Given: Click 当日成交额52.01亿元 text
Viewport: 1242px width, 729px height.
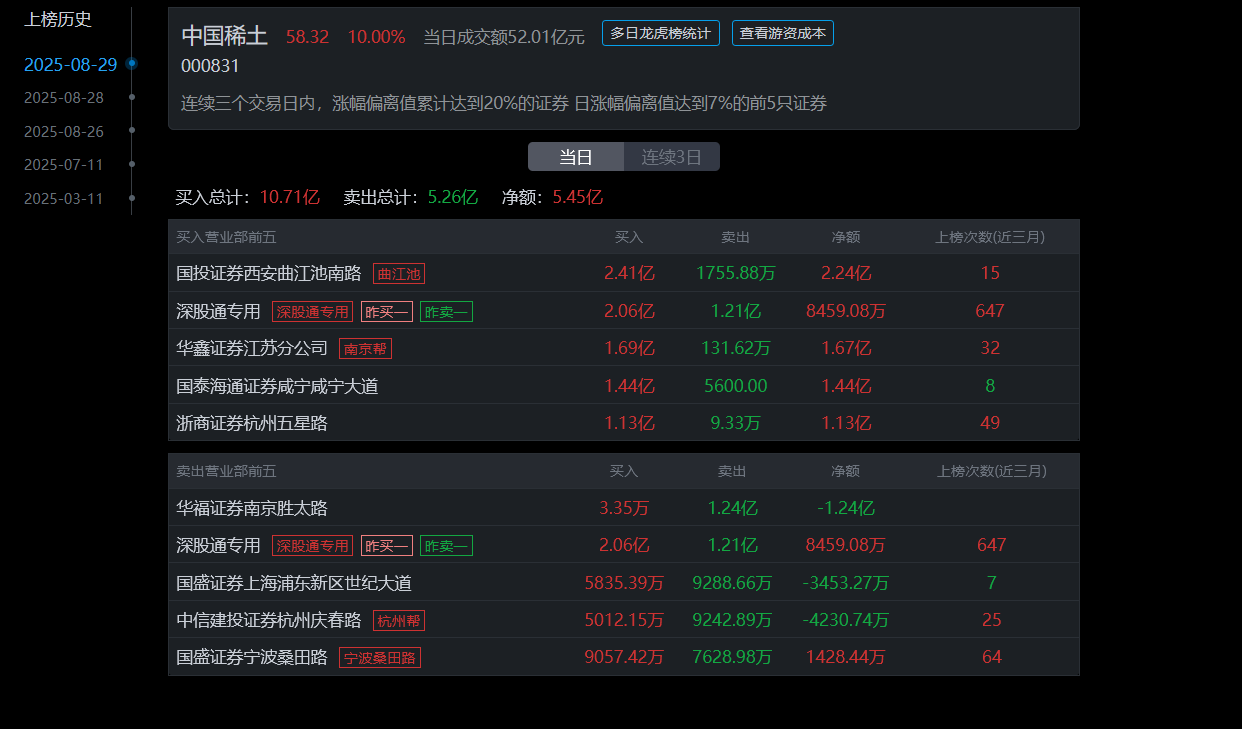Looking at the screenshot, I should pos(504,37).
